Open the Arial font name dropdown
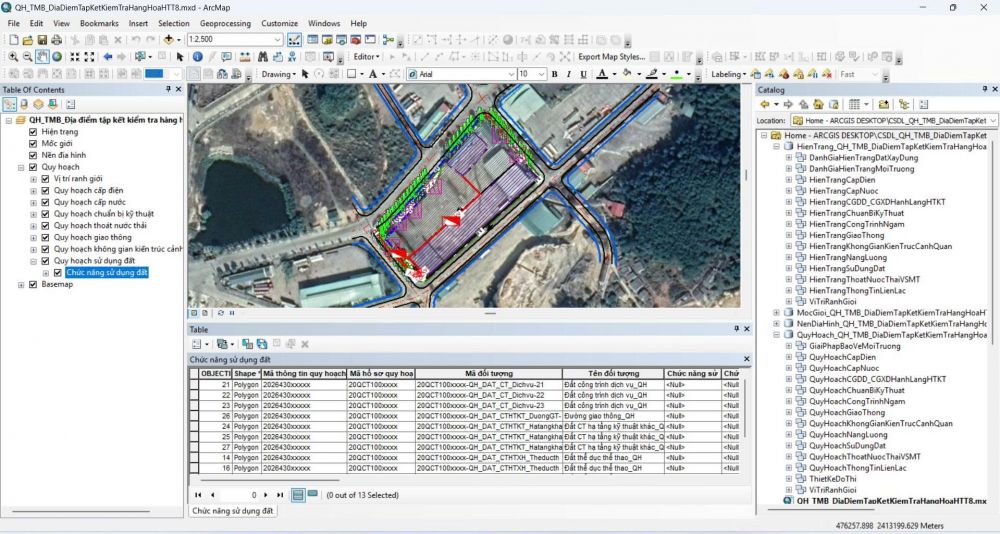 [511, 74]
